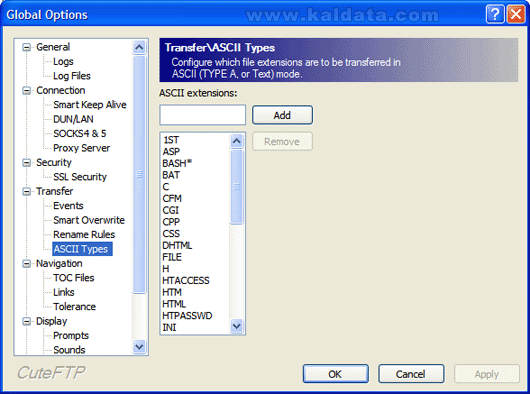Click the extension list scroll-down arrow
This screenshot has width=530, height=394.
[237, 326]
